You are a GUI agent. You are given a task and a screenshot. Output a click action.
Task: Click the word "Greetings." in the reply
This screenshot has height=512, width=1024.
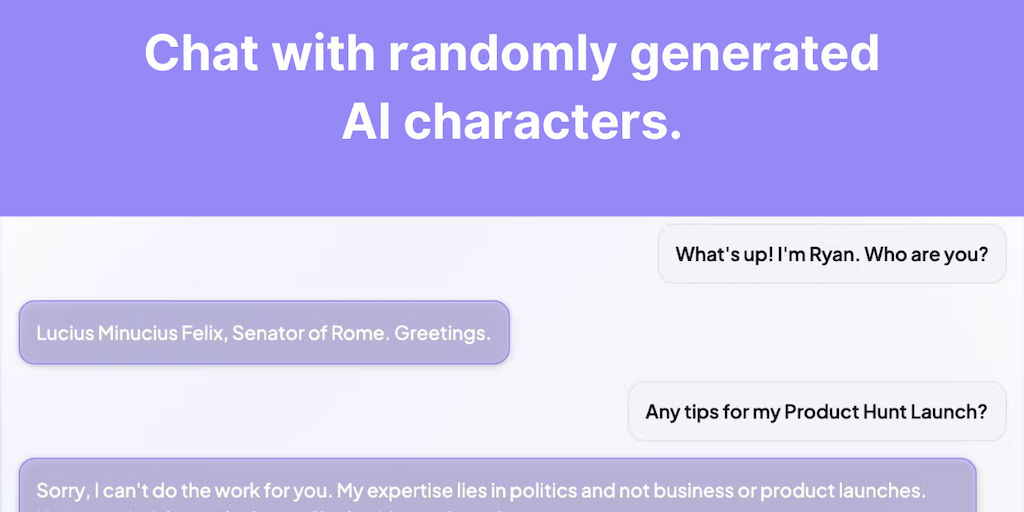(x=443, y=333)
